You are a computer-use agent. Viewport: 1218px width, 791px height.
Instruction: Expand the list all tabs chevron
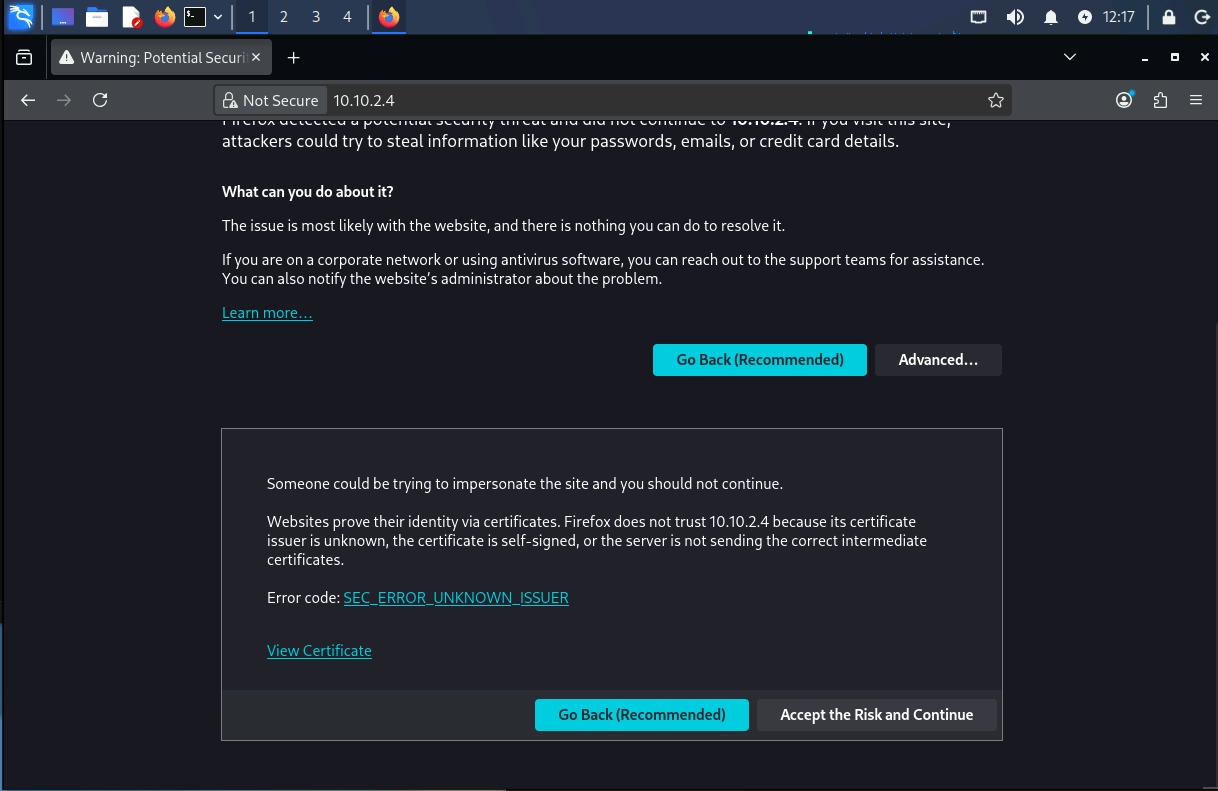[x=1070, y=57]
